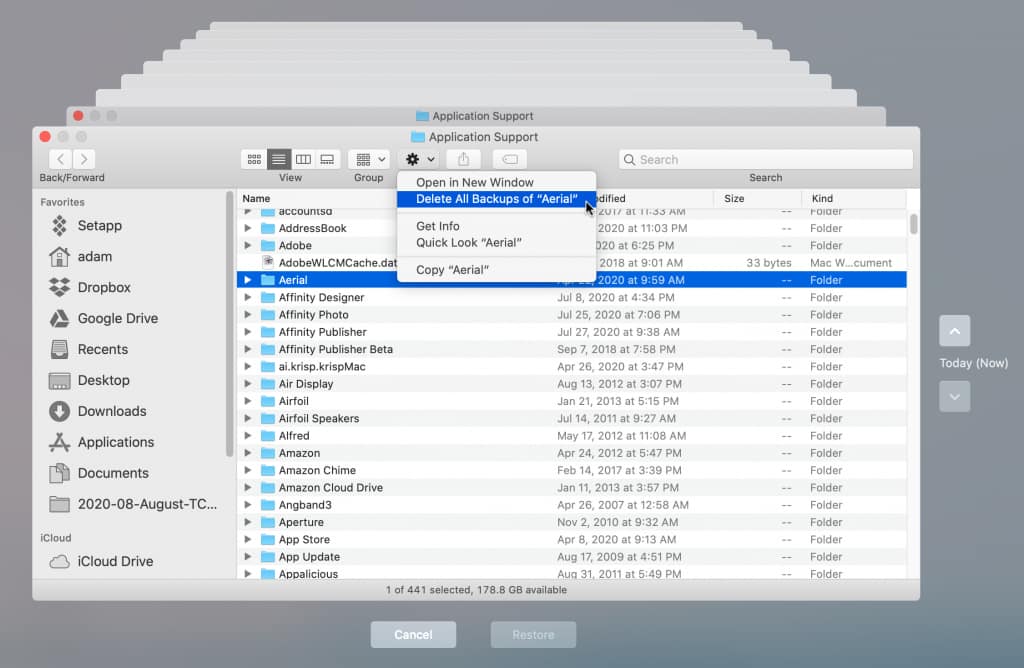Open the Group by dropdown
1024x668 pixels.
tap(368, 159)
